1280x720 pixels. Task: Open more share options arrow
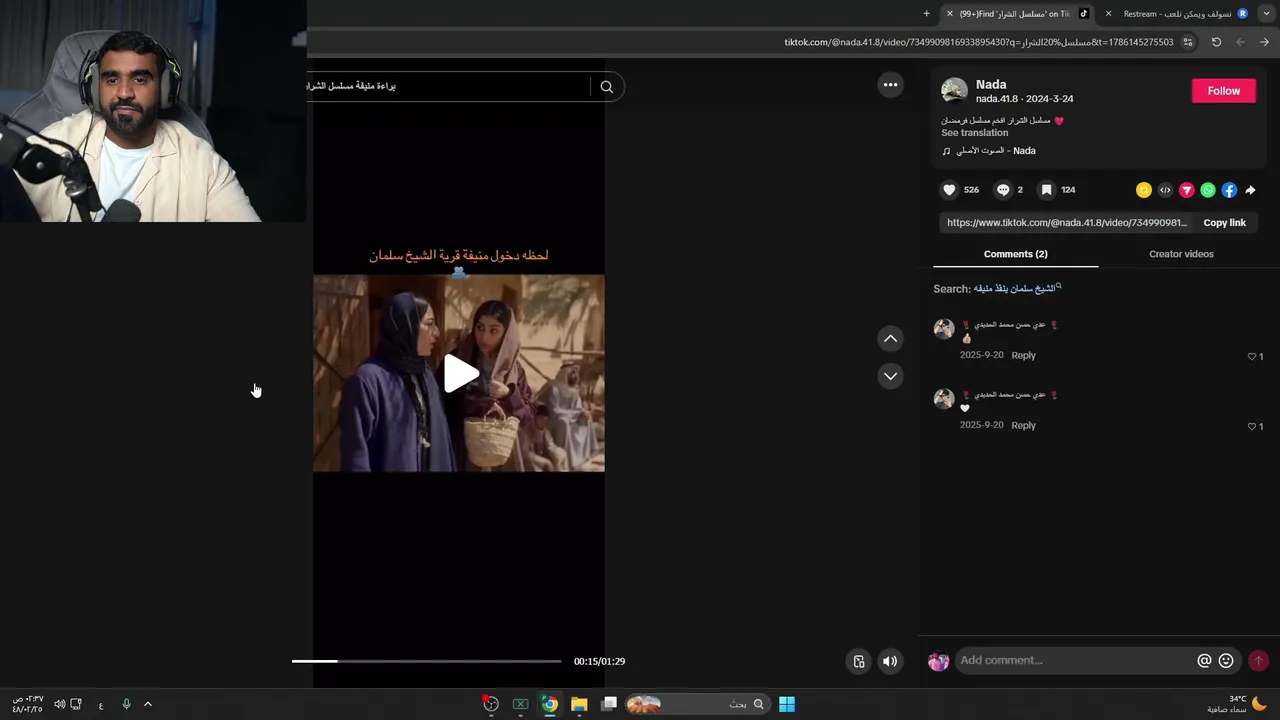[1250, 190]
